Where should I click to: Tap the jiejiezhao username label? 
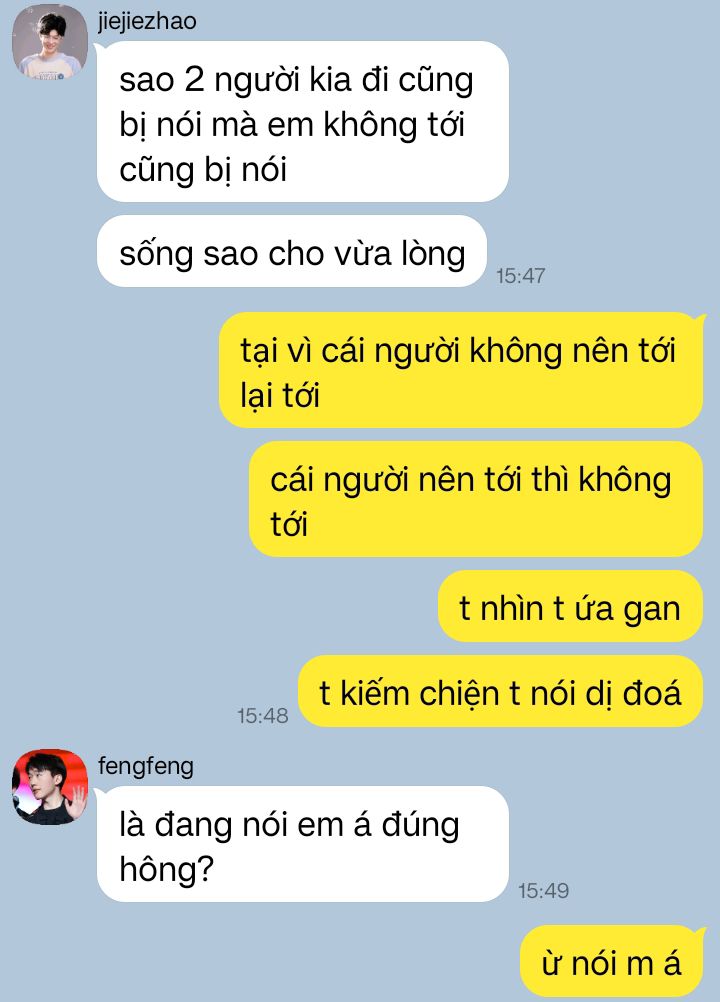pos(147,21)
